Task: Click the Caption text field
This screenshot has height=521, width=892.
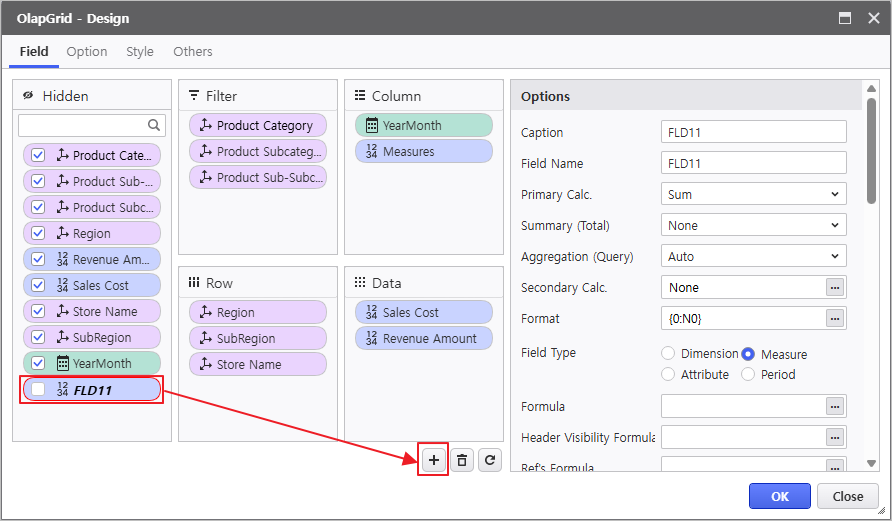Action: (754, 133)
